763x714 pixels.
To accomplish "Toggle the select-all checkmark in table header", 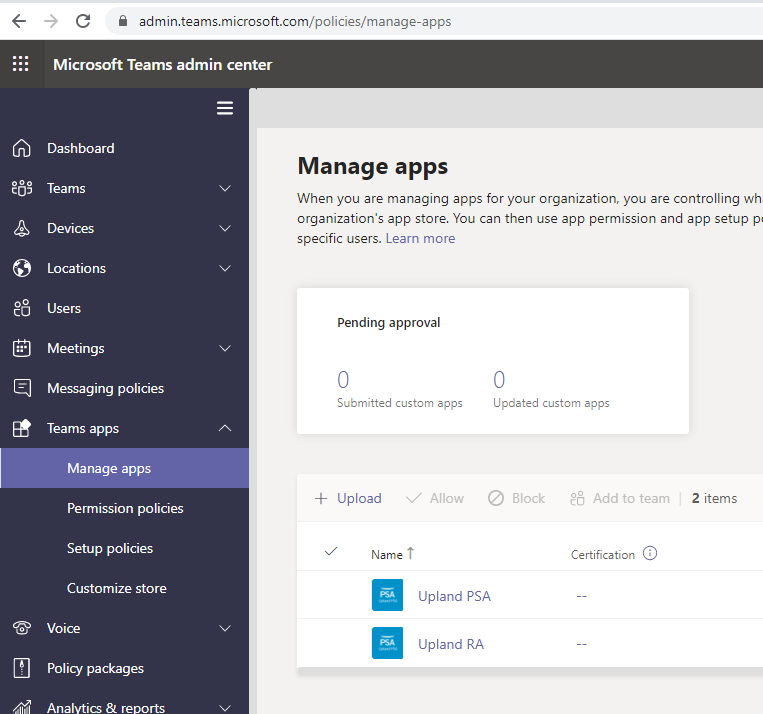I will (331, 552).
